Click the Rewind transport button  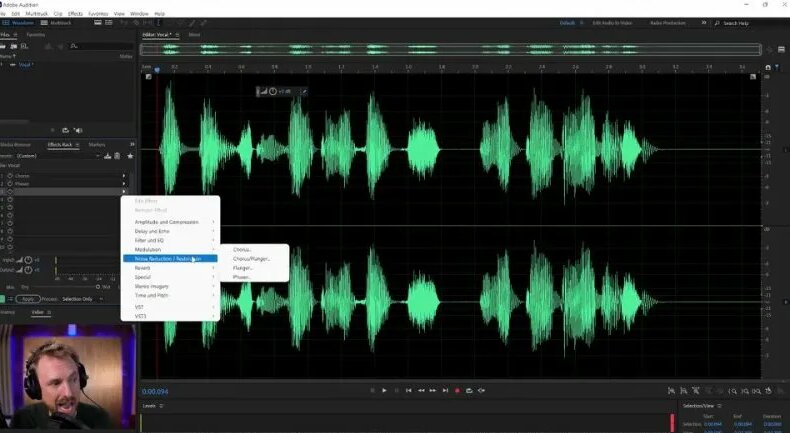coord(421,390)
